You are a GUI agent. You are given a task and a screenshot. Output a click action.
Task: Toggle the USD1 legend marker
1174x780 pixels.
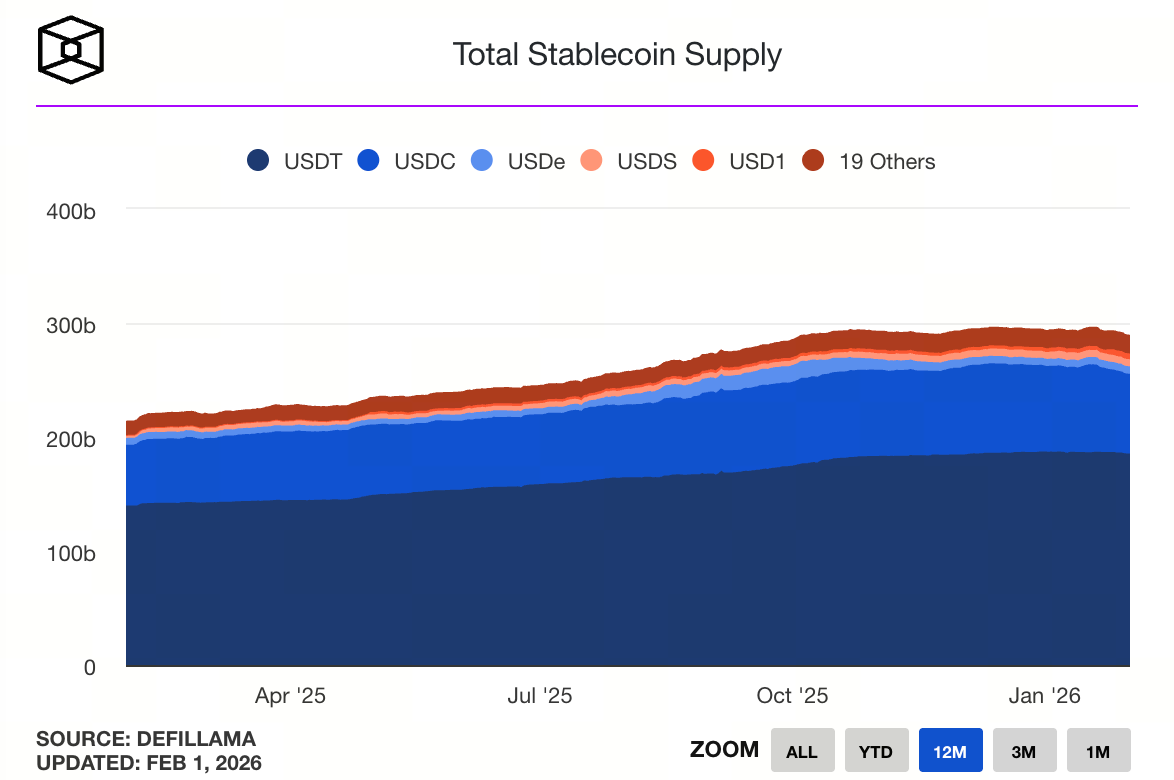pyautogui.click(x=704, y=161)
